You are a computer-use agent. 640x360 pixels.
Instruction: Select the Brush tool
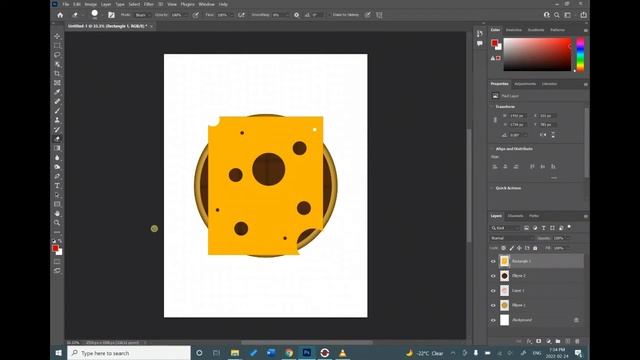pyautogui.click(x=57, y=111)
